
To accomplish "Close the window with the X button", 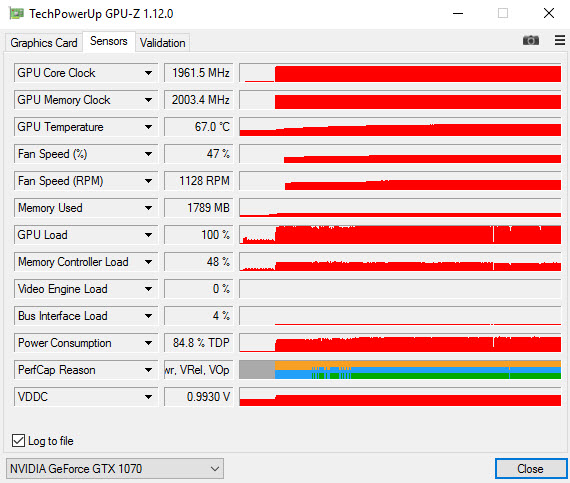I will point(549,13).
